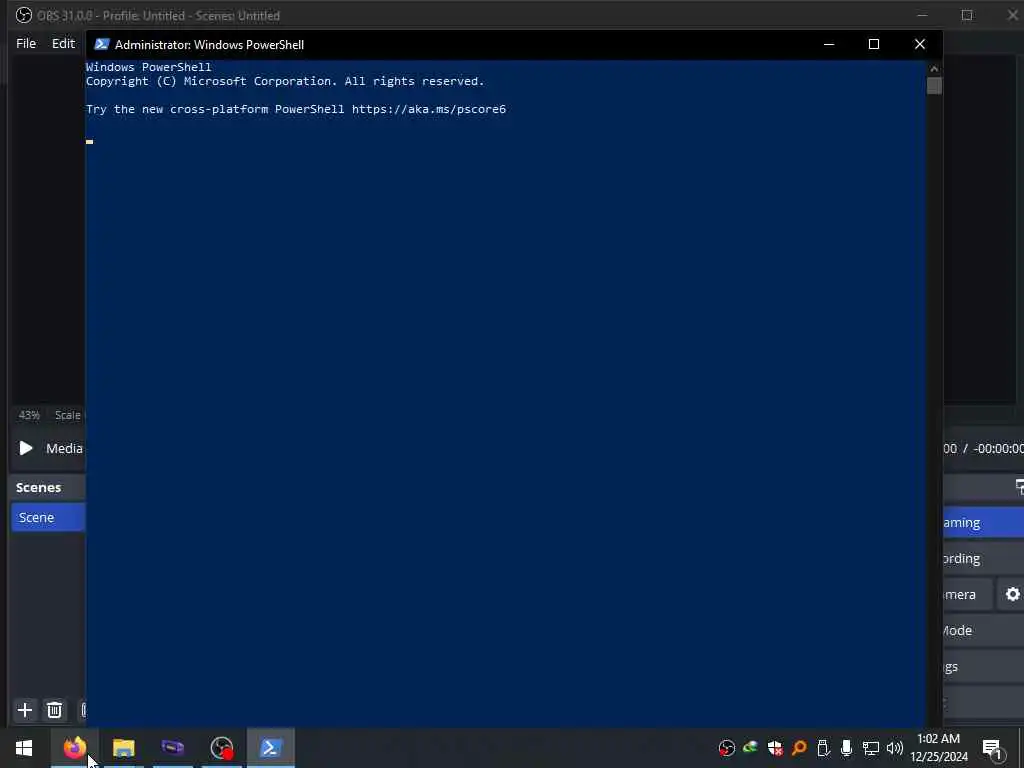
Task: Play the media source in OBS
Action: point(26,448)
